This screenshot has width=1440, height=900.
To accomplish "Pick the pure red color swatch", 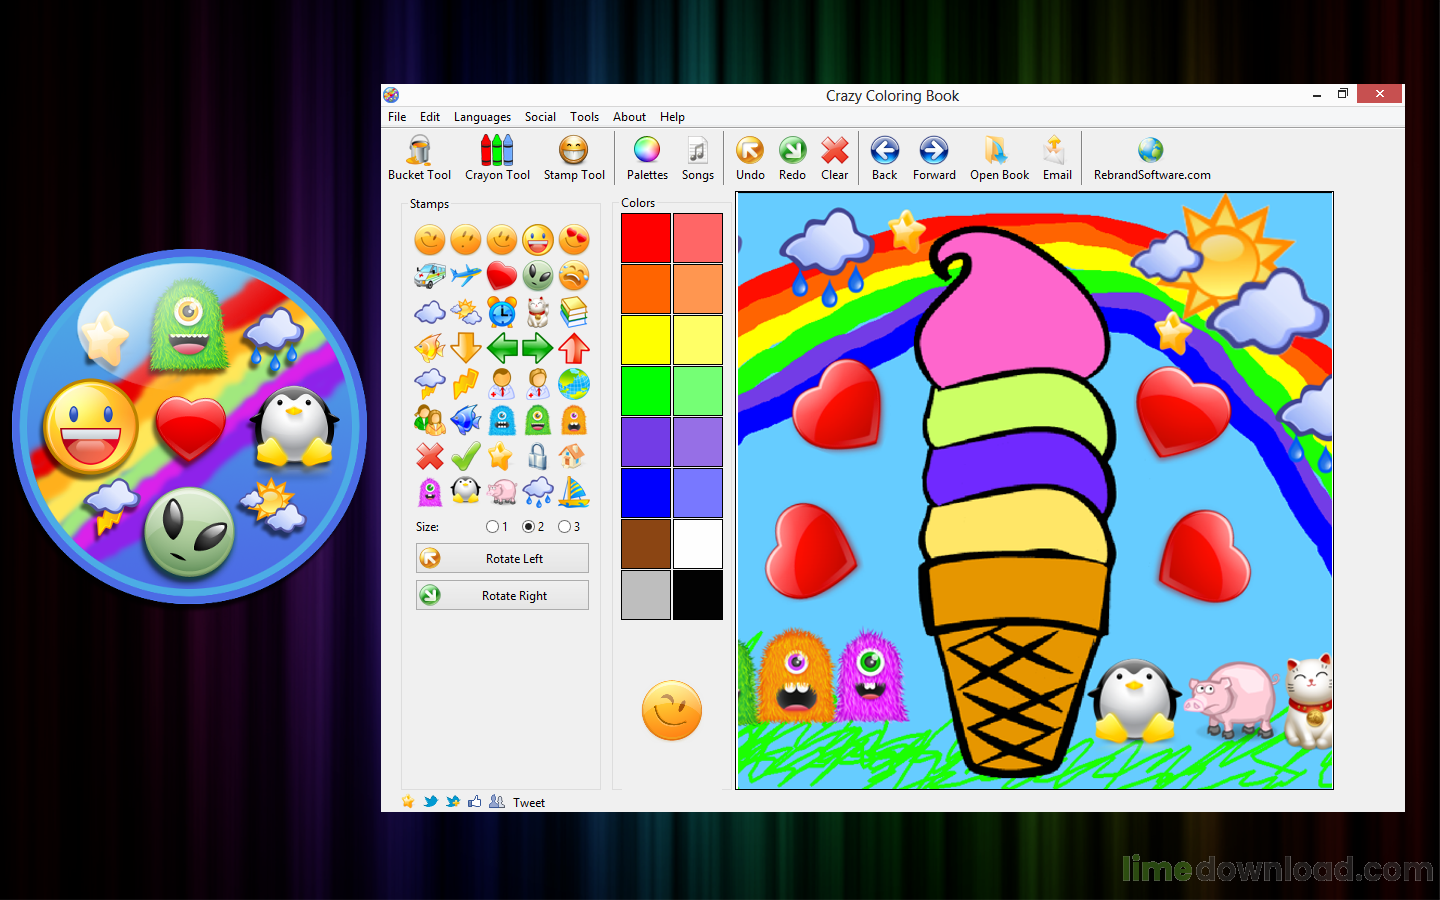I will [x=646, y=238].
